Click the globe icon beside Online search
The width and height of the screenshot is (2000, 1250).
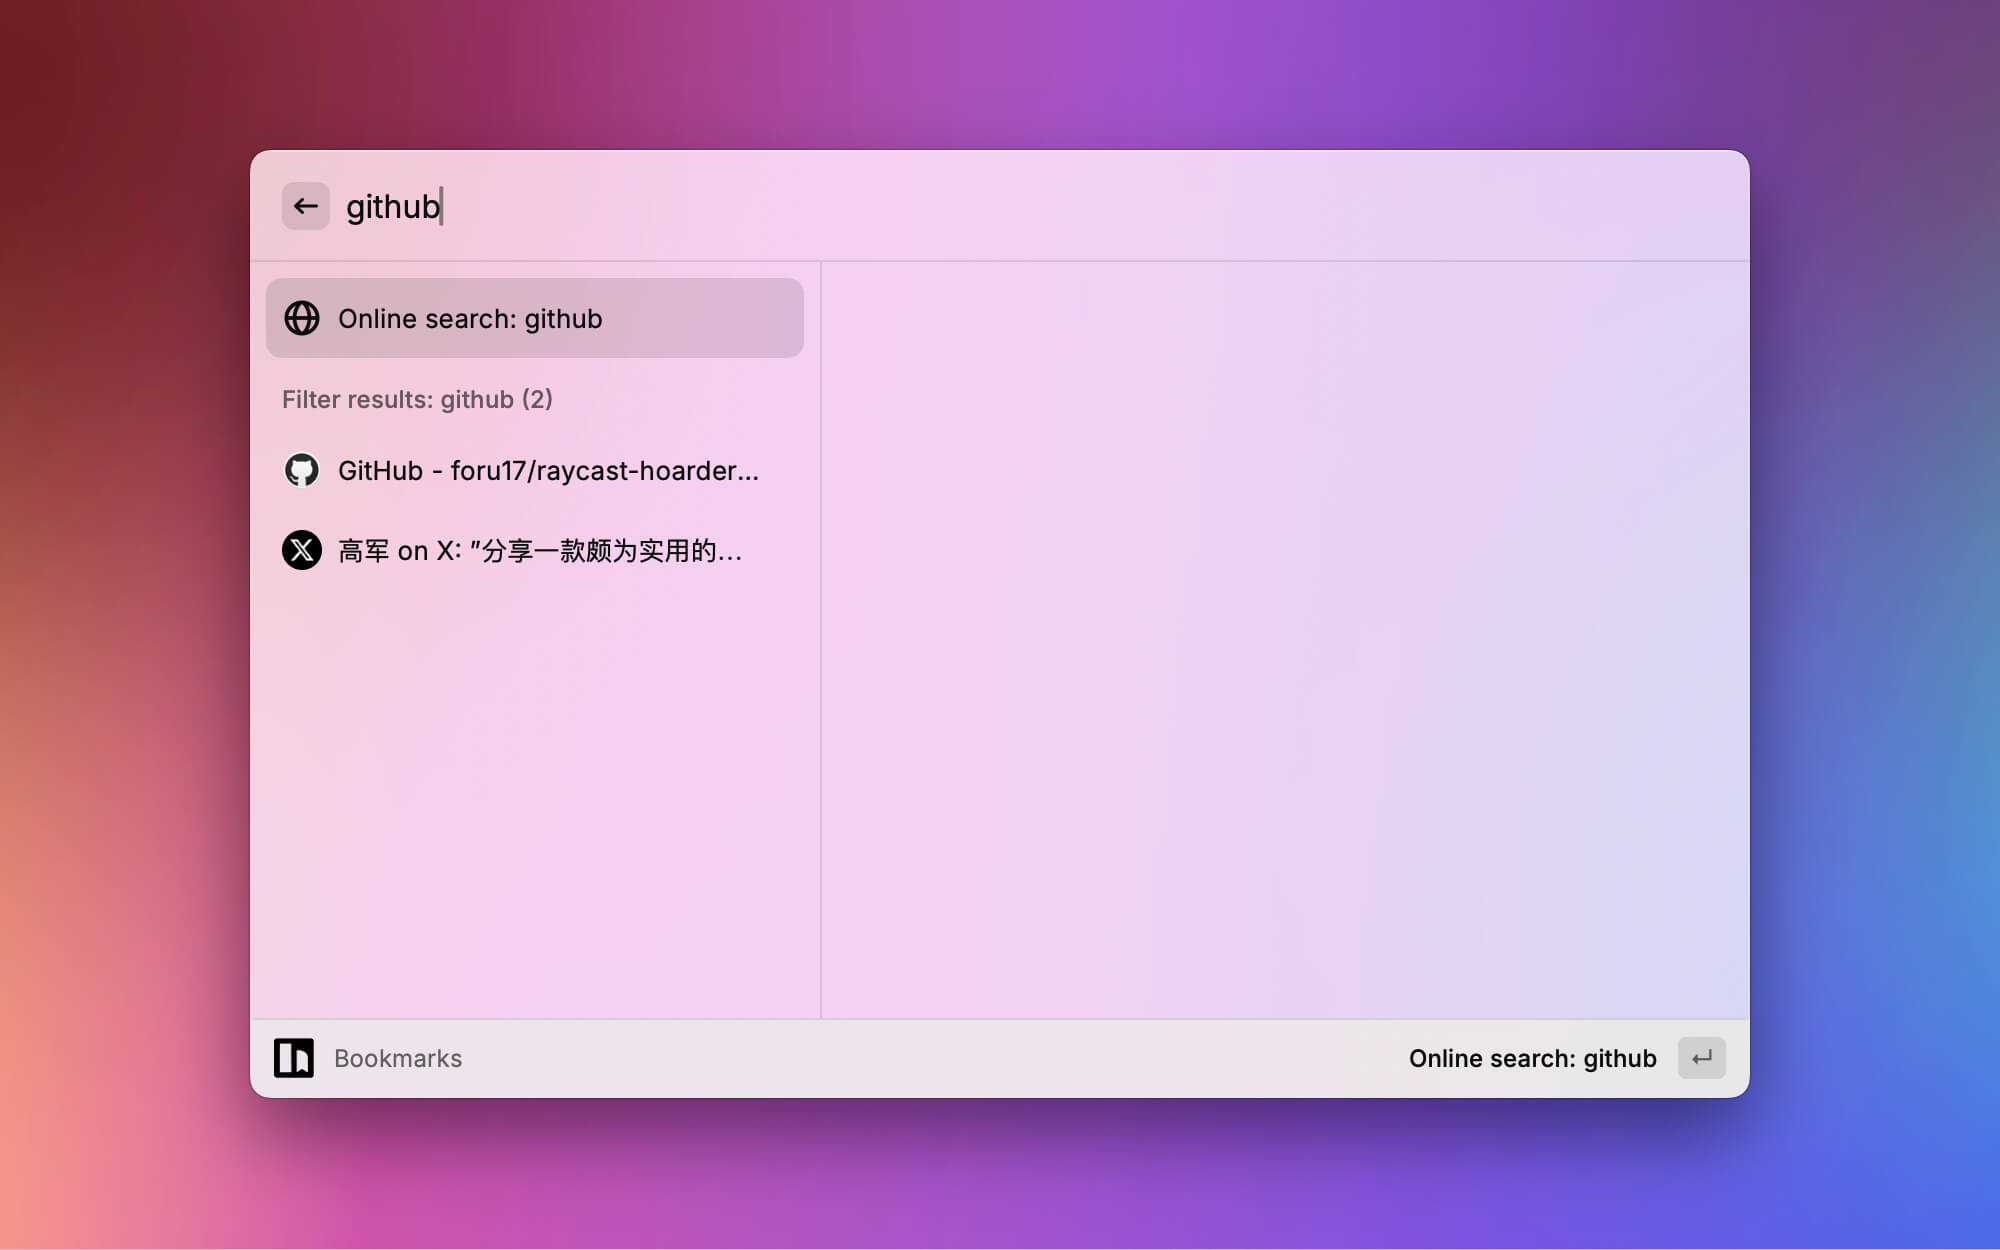pyautogui.click(x=301, y=318)
